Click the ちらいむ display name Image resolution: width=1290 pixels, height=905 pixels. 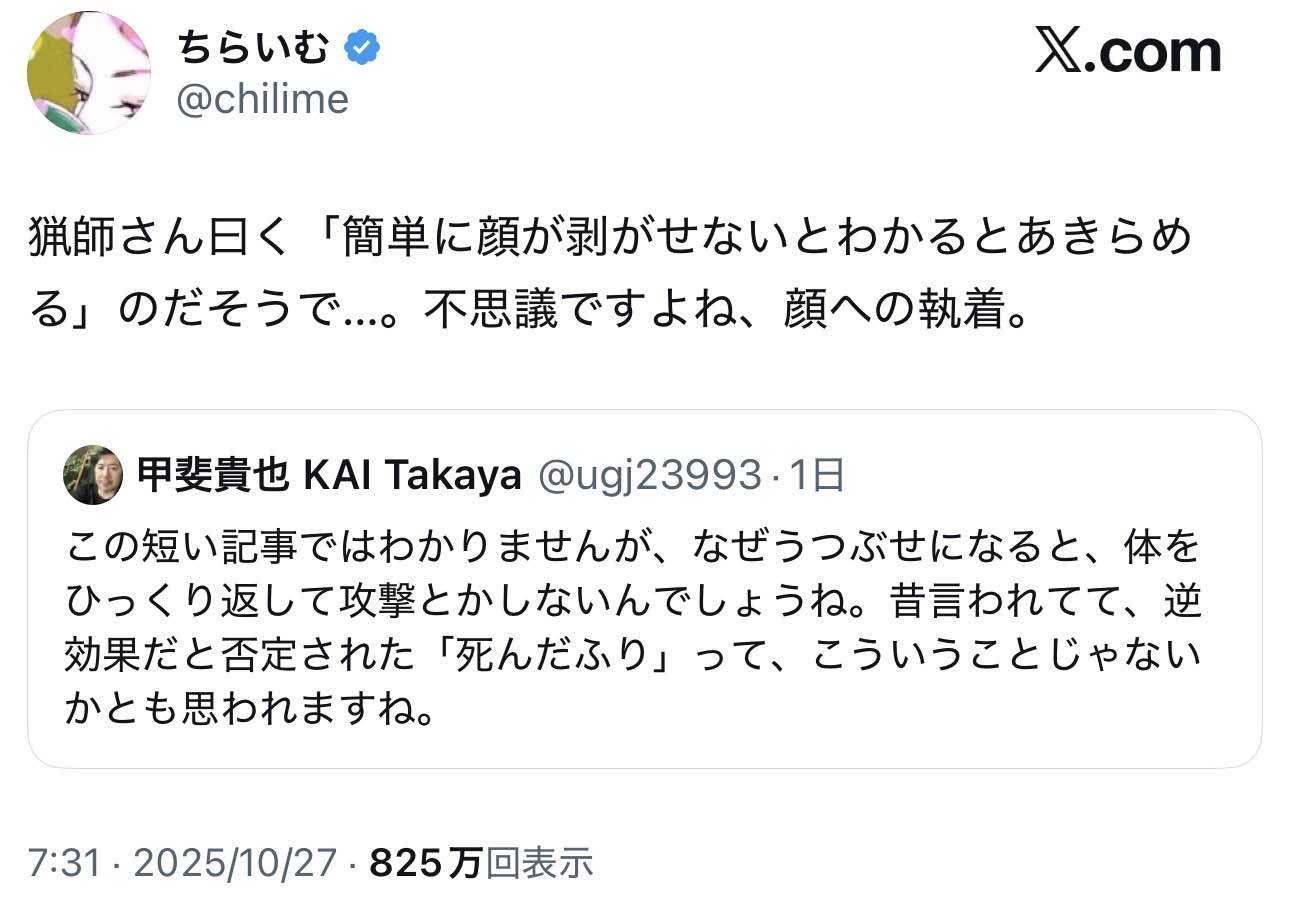253,47
